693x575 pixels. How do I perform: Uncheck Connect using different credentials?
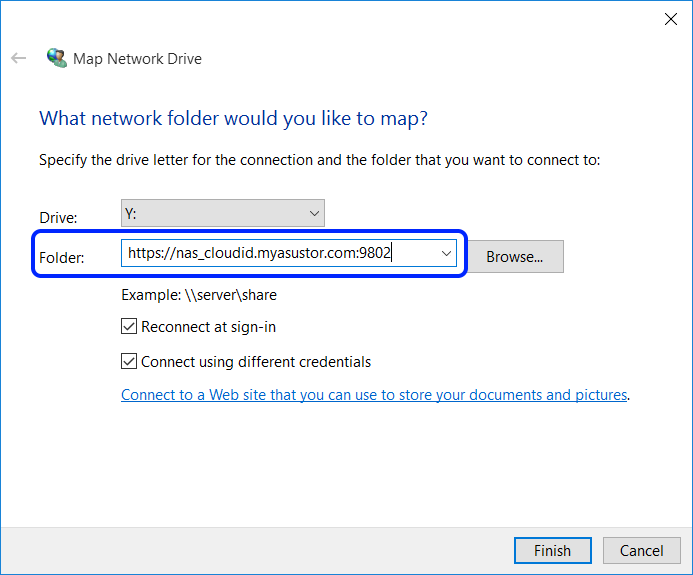click(x=129, y=362)
